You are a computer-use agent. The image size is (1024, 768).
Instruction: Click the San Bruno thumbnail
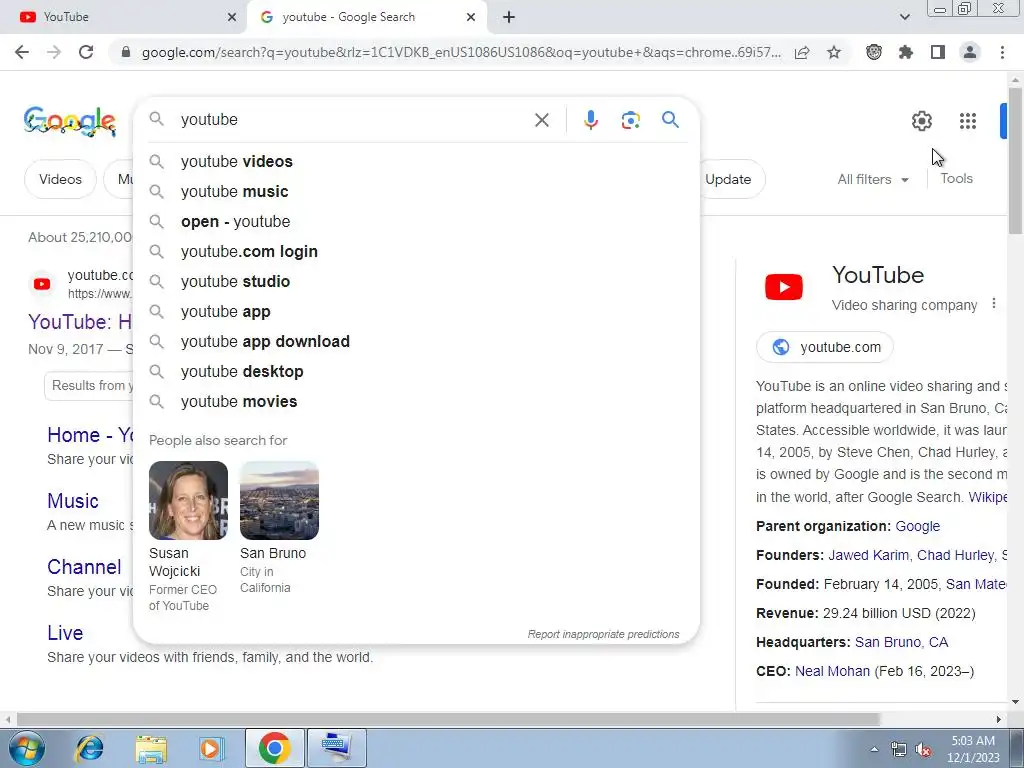(280, 500)
